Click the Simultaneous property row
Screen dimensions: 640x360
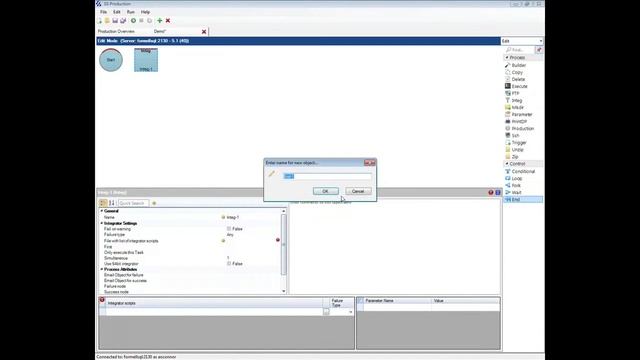tap(190, 258)
